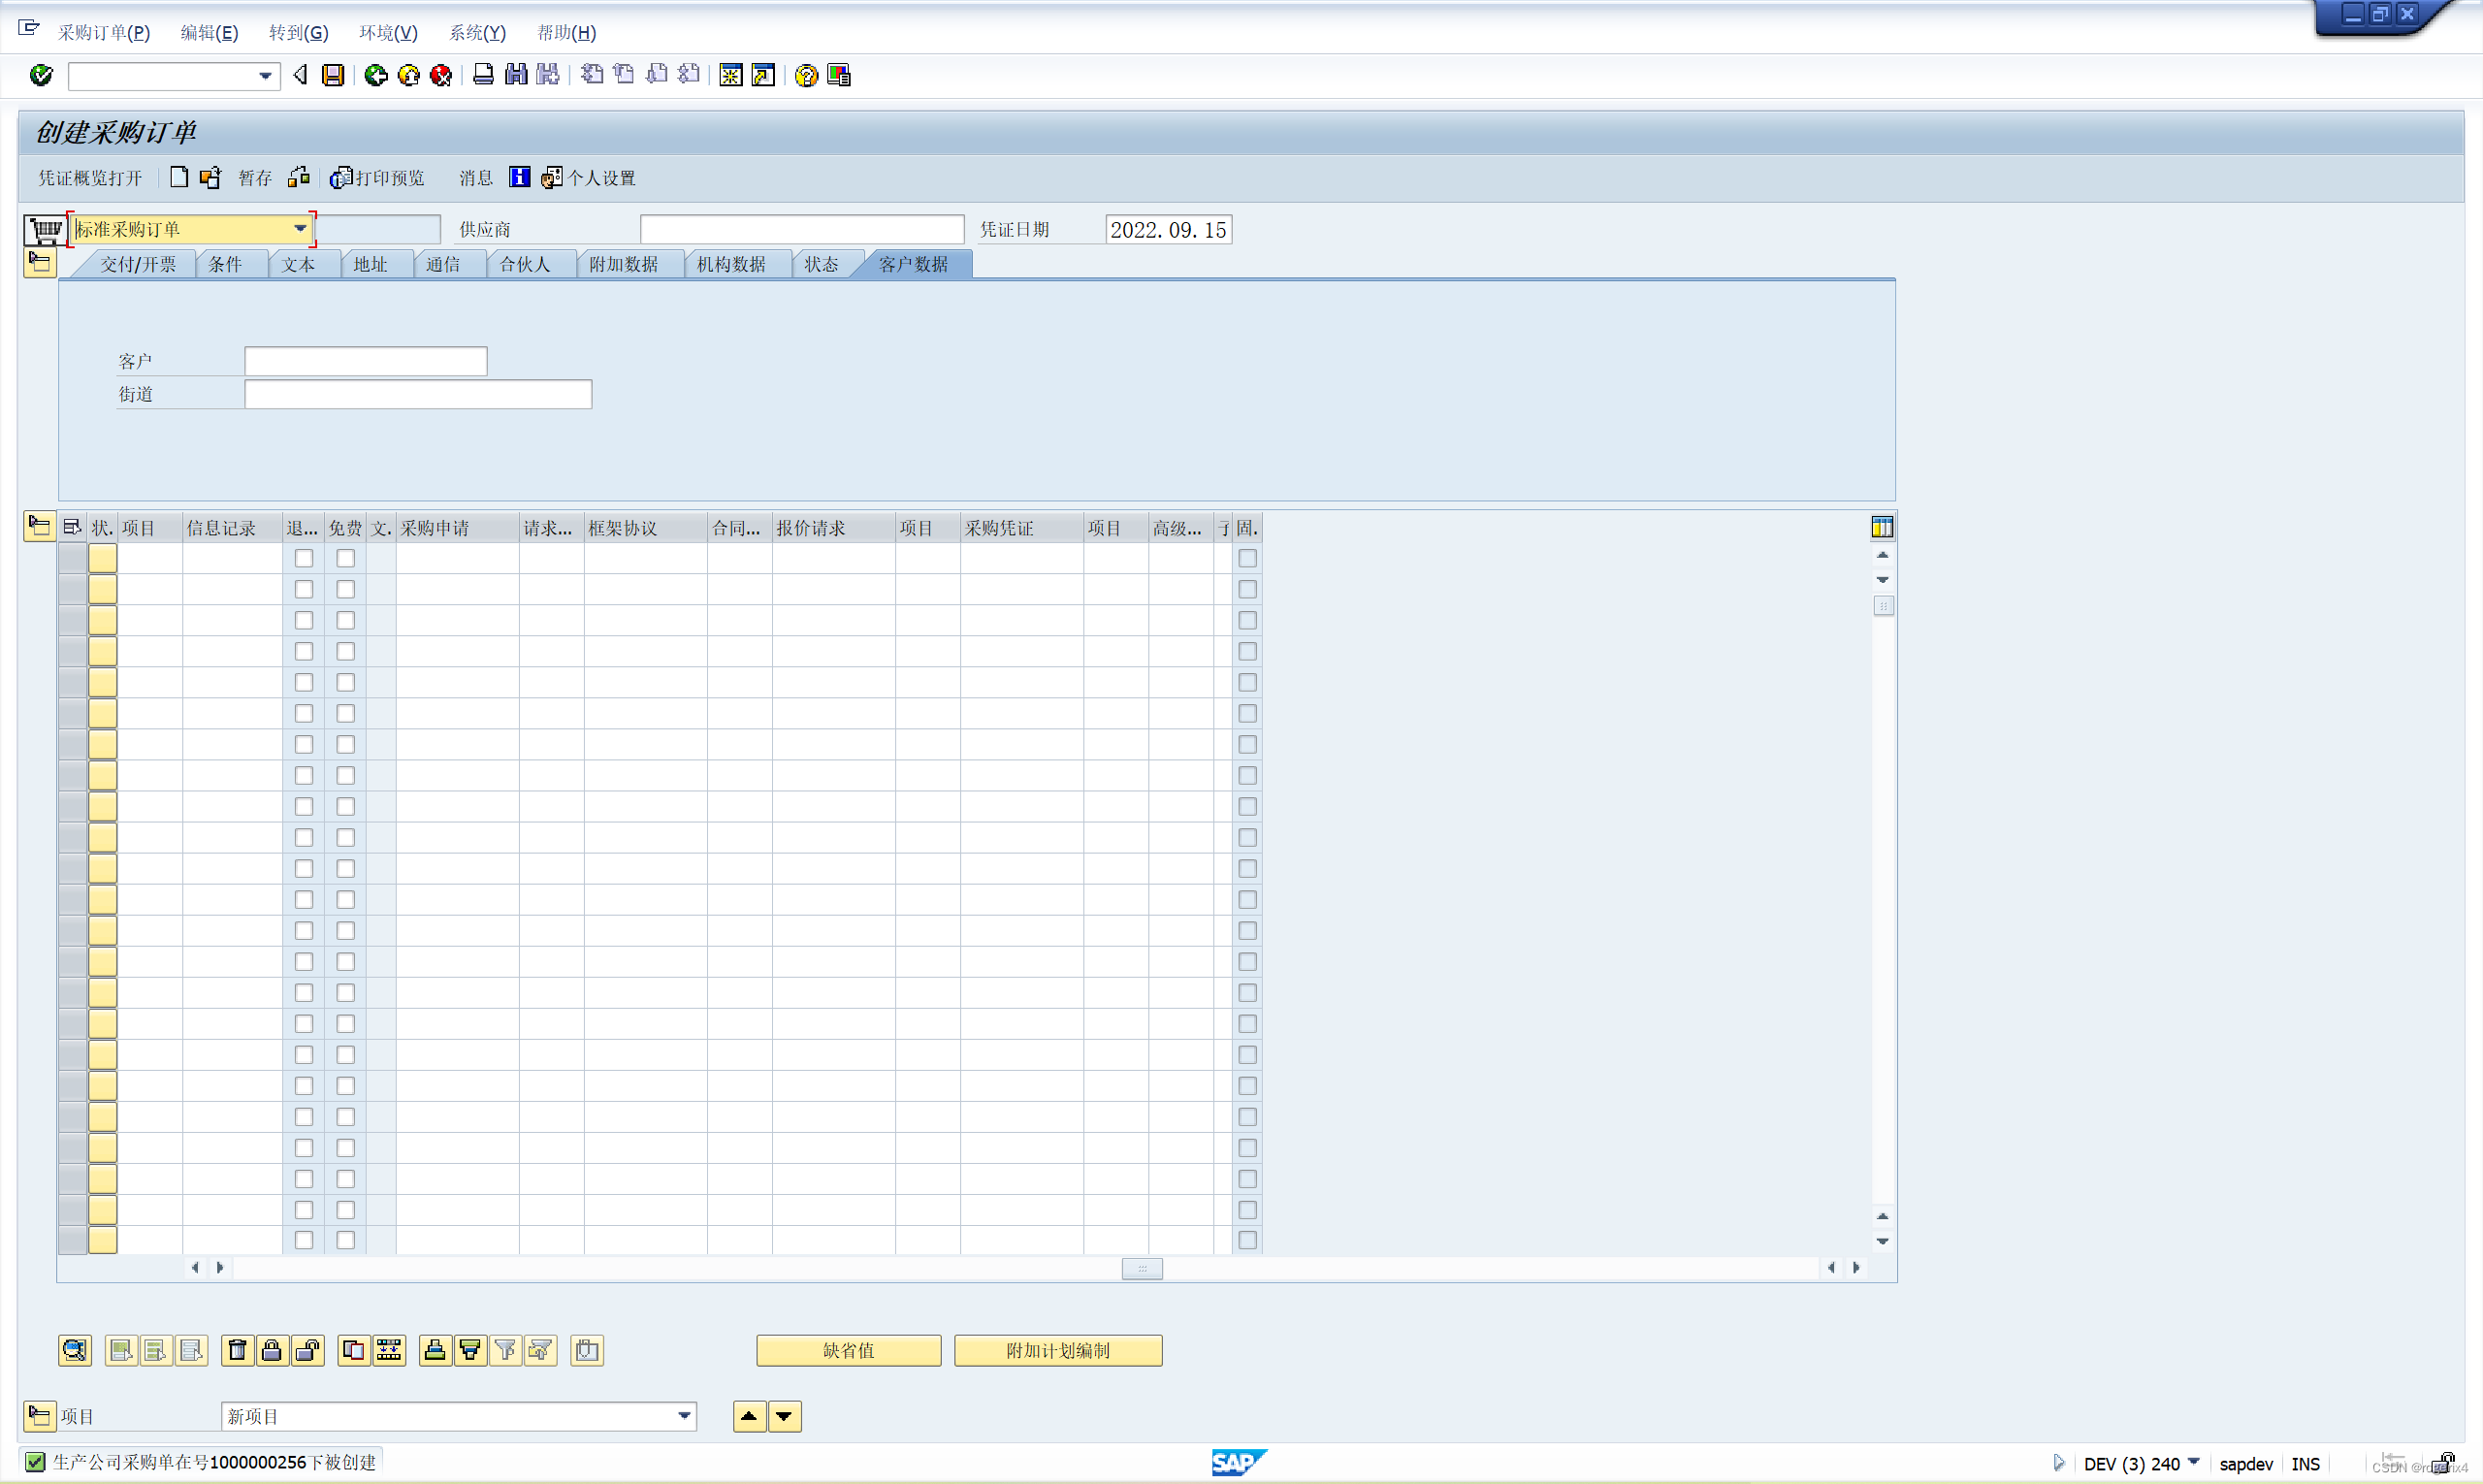The width and height of the screenshot is (2483, 1484).
Task: Click the trash can Delete item icon
Action: tap(237, 1351)
